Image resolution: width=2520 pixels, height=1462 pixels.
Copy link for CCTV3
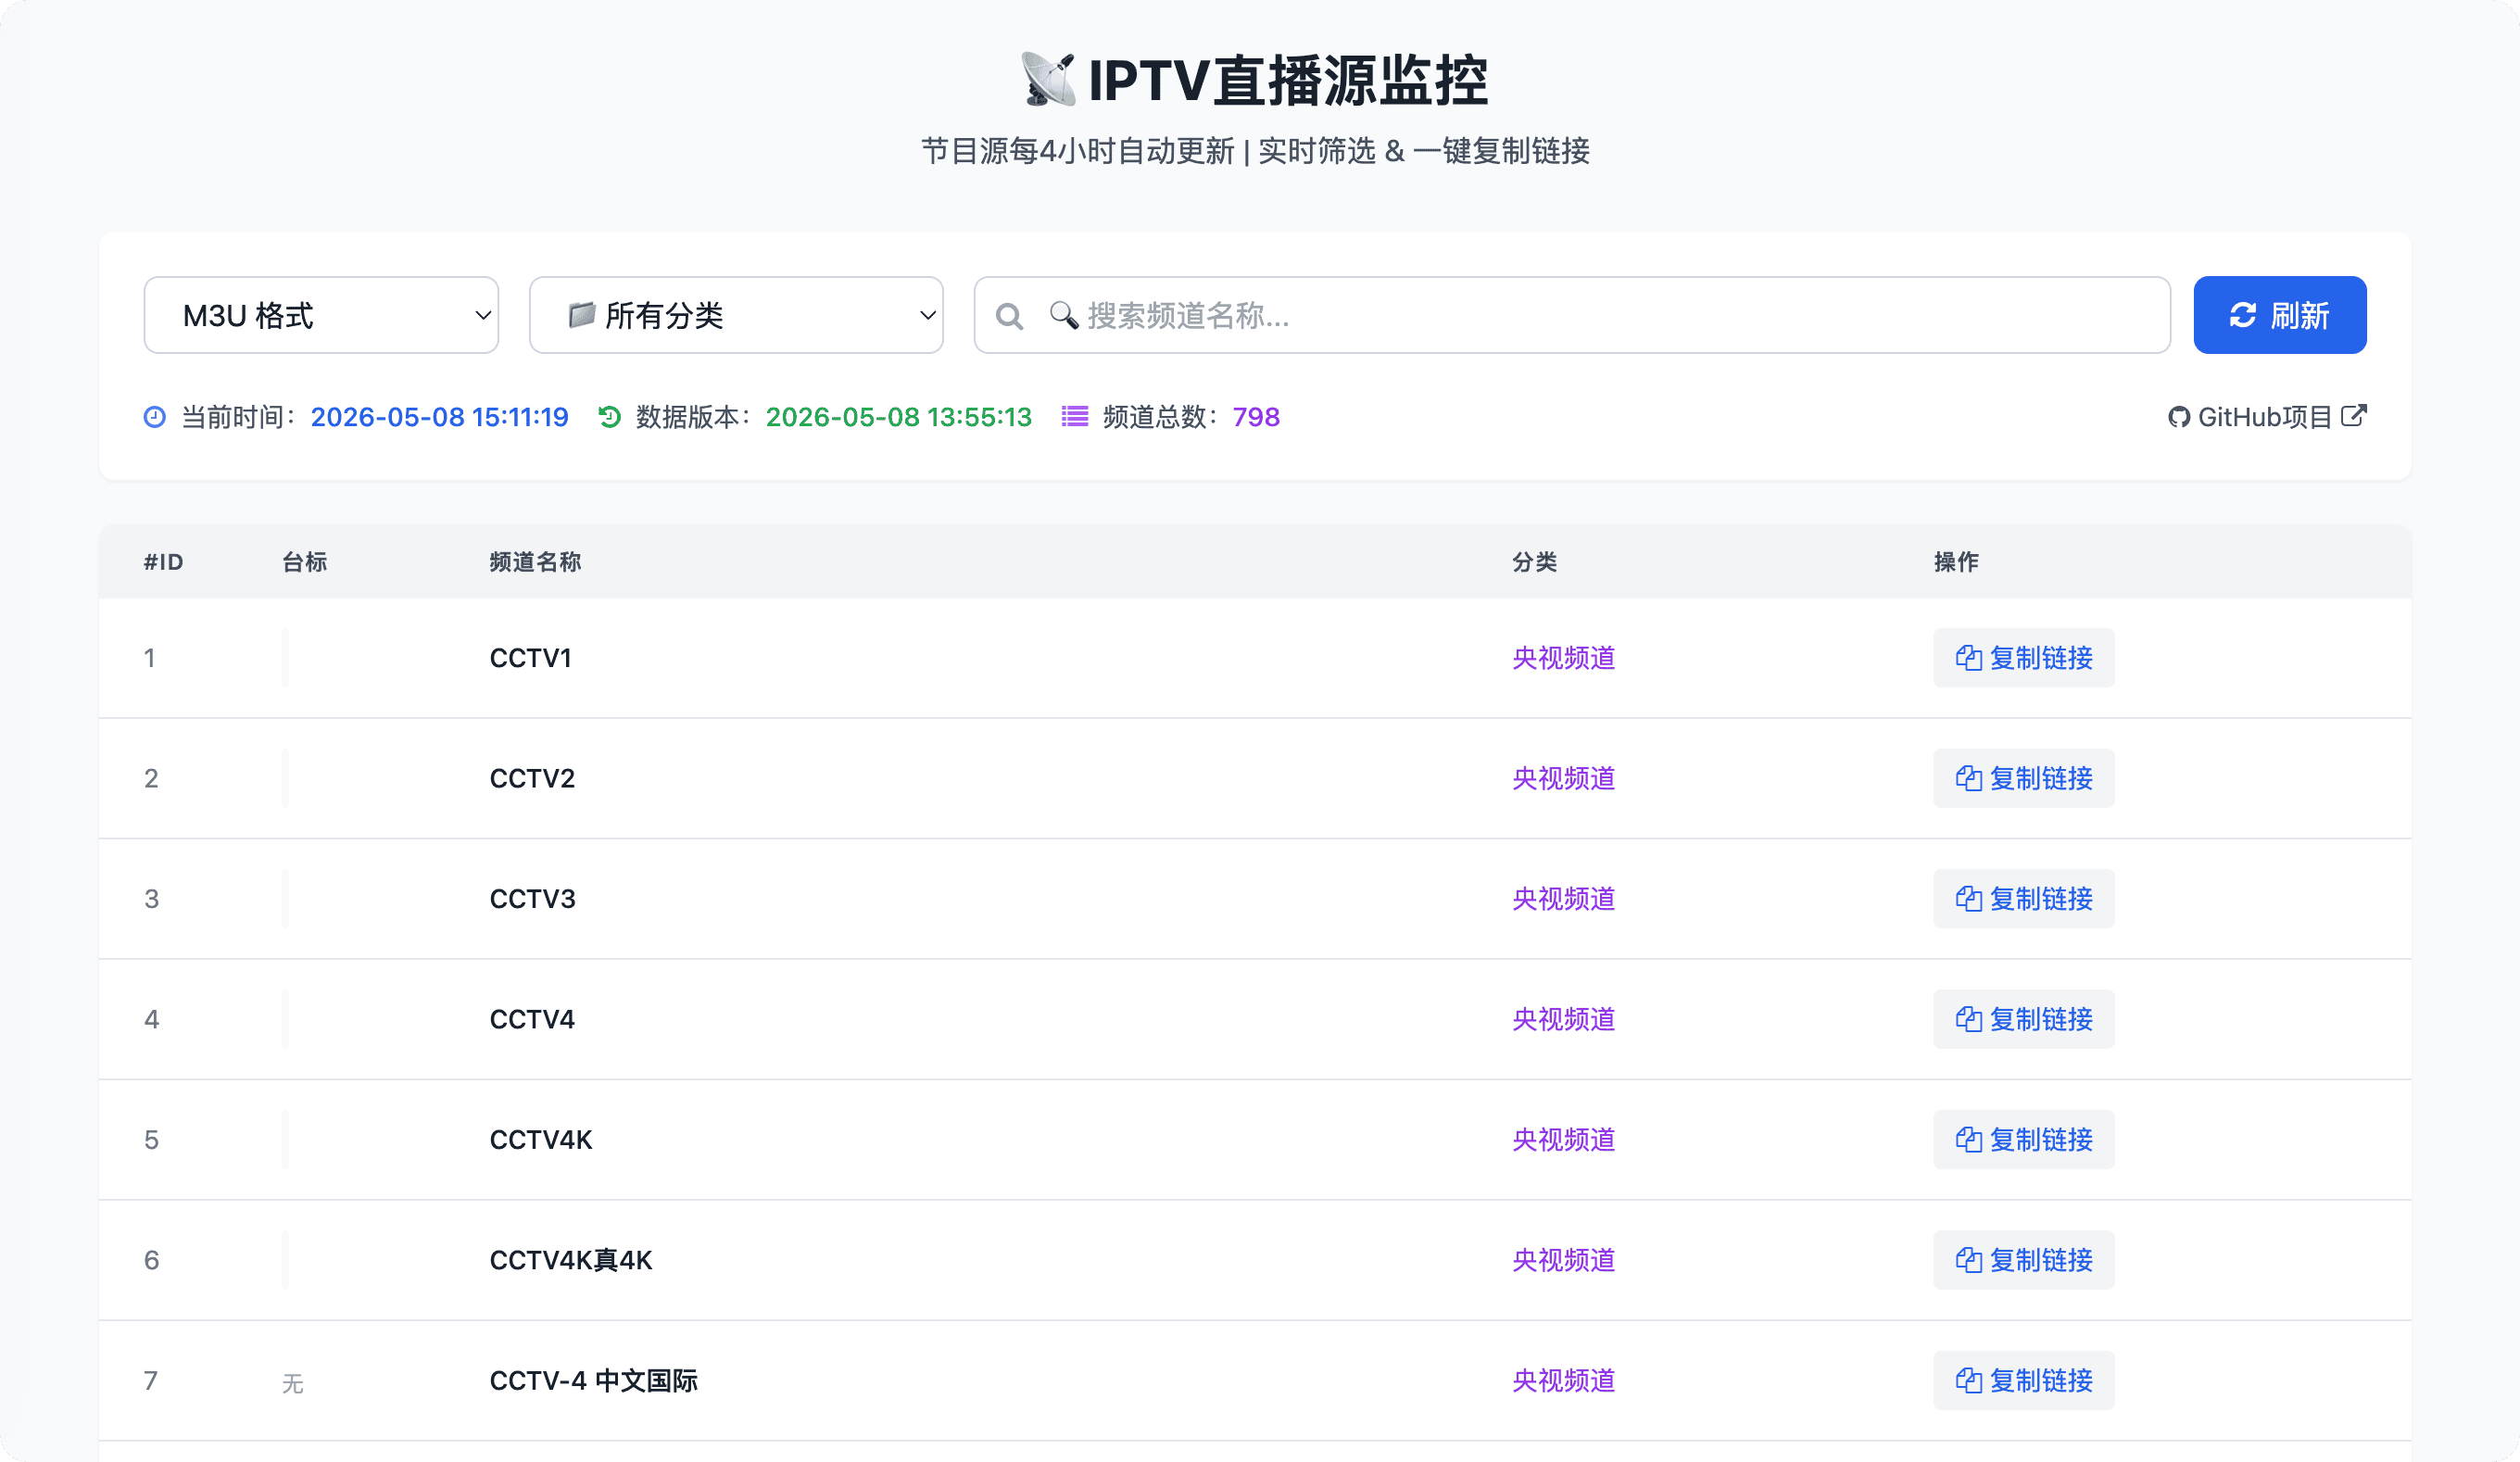coord(2024,899)
